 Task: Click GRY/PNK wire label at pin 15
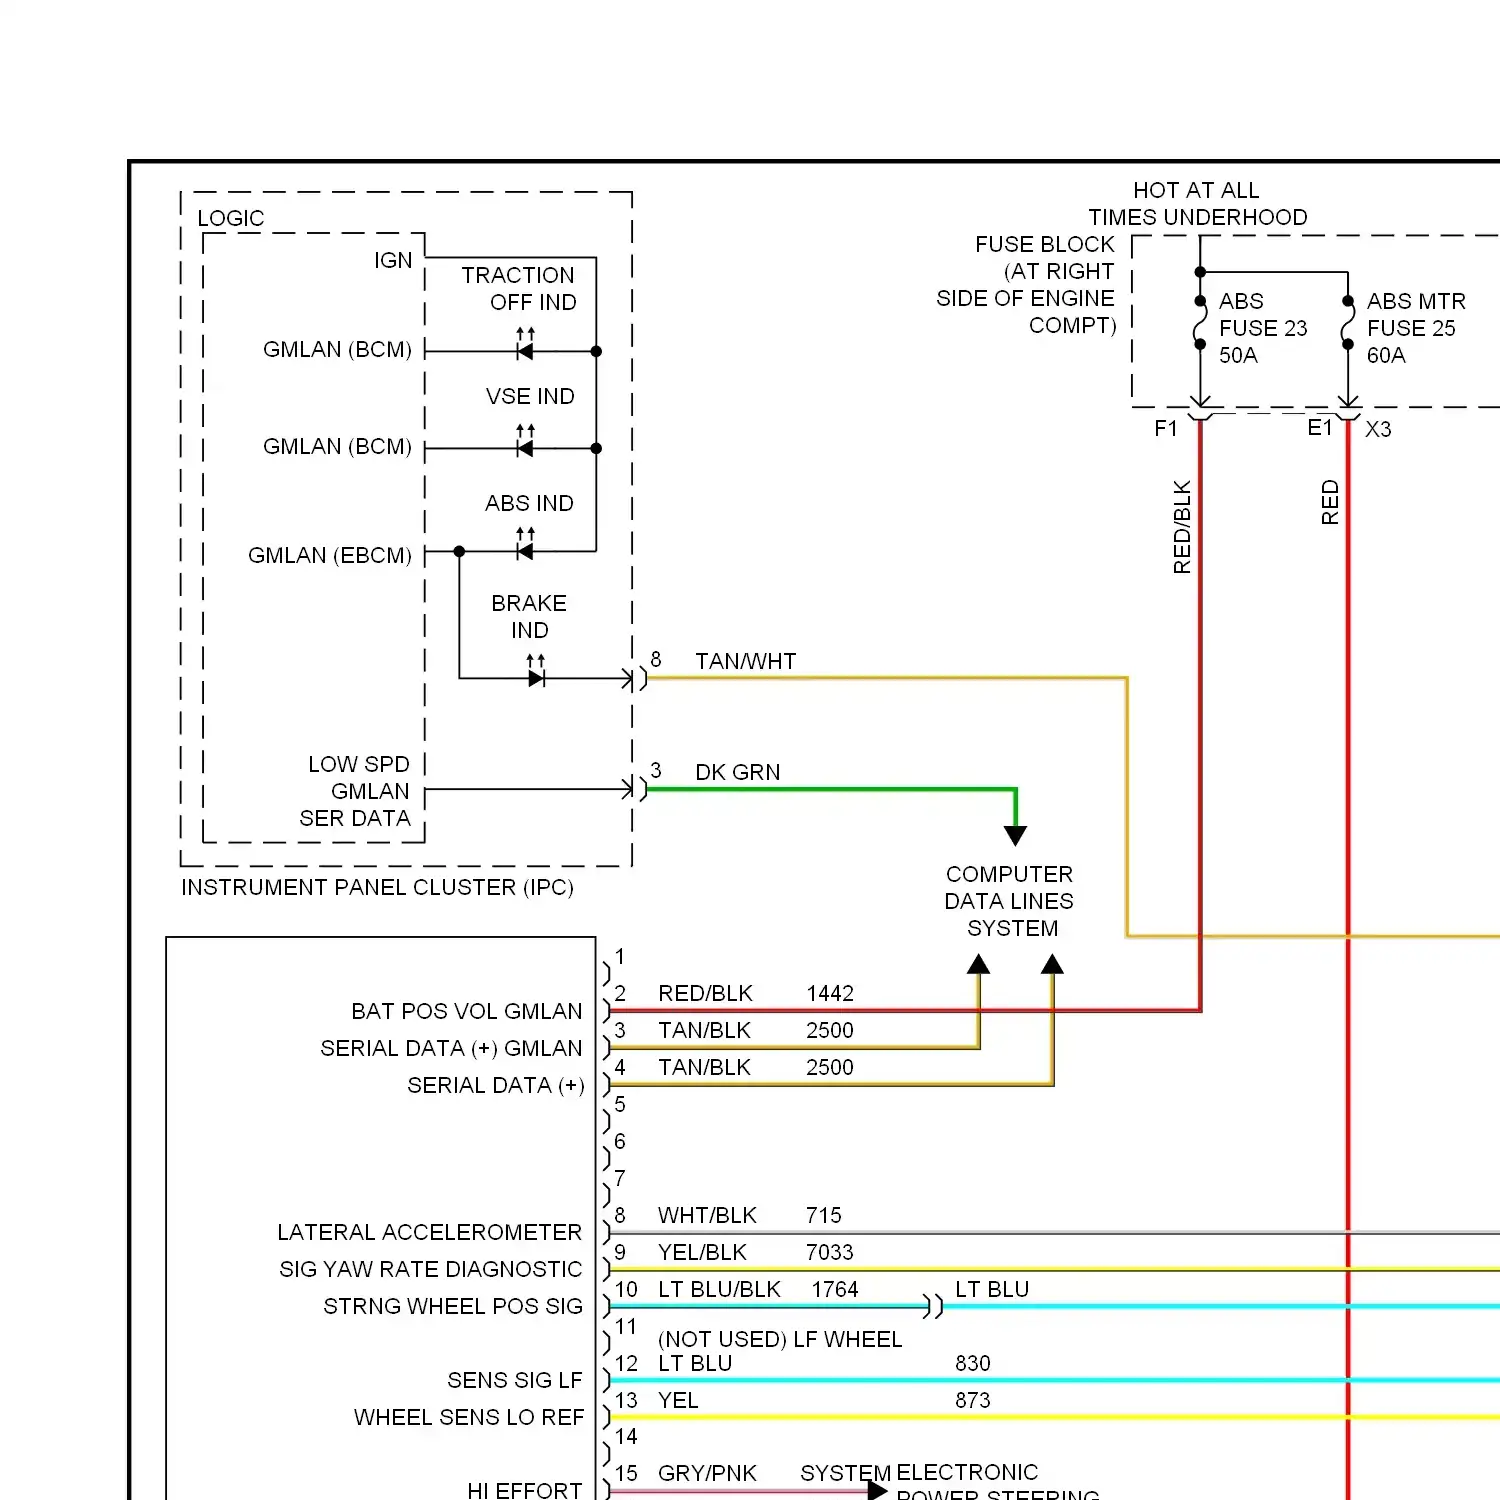(707, 1473)
